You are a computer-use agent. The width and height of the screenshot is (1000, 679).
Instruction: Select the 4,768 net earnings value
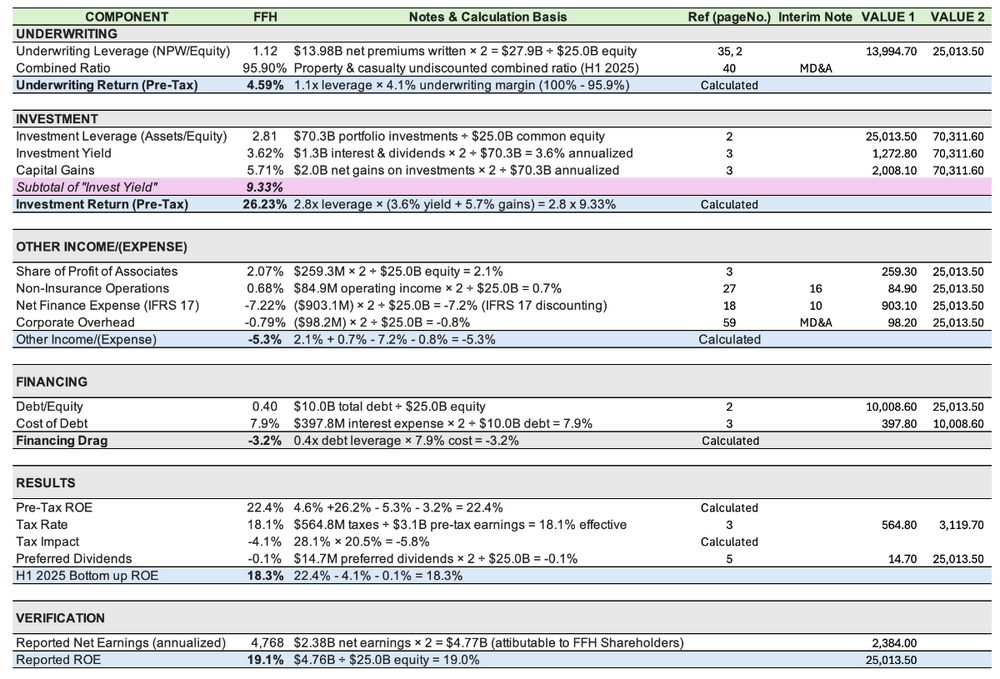[x=267, y=643]
